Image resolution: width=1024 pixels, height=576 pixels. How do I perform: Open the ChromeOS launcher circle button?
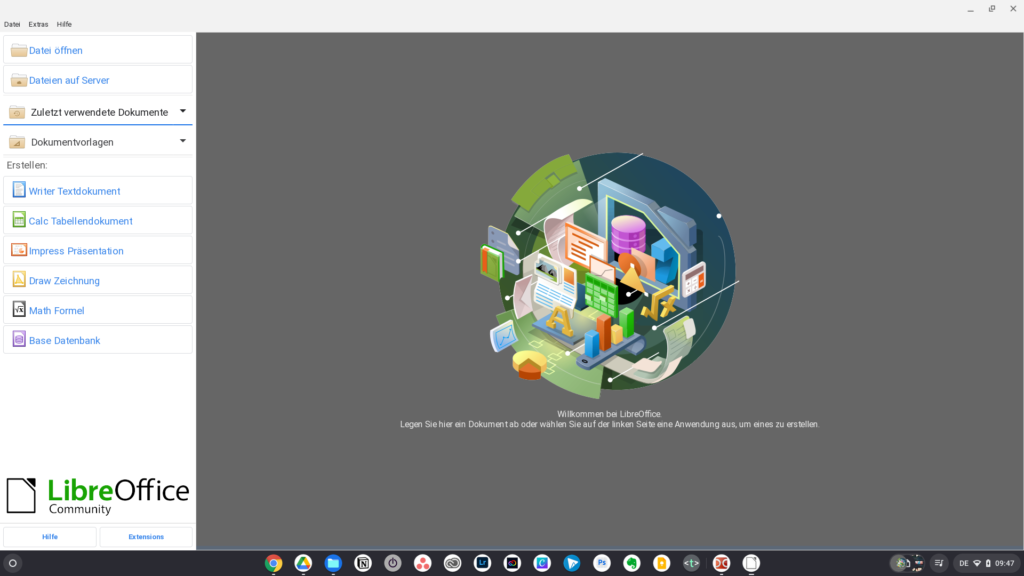[x=13, y=563]
